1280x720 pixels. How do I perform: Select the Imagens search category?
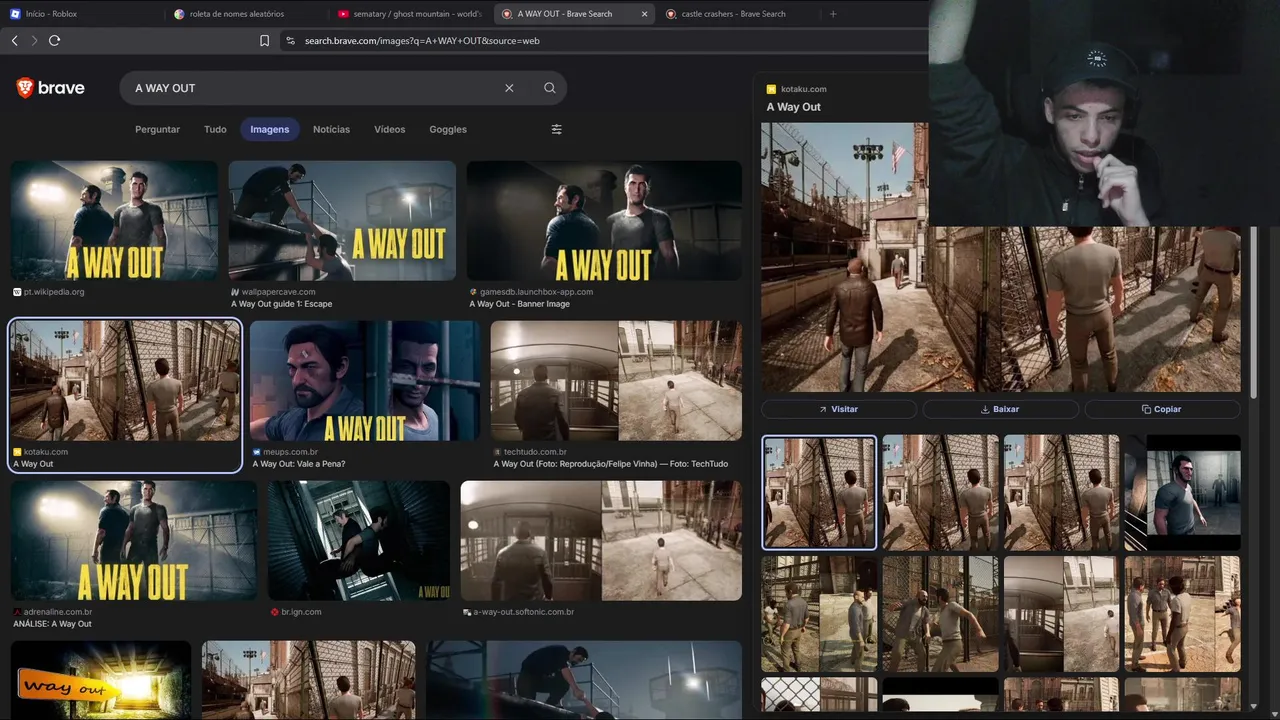270,129
